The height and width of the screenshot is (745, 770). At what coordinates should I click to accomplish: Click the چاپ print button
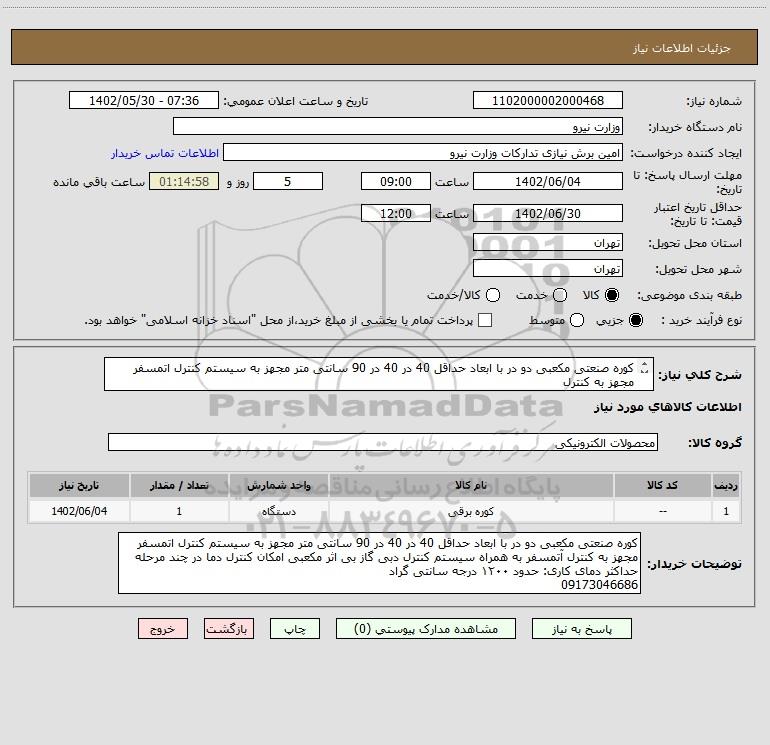click(x=295, y=629)
